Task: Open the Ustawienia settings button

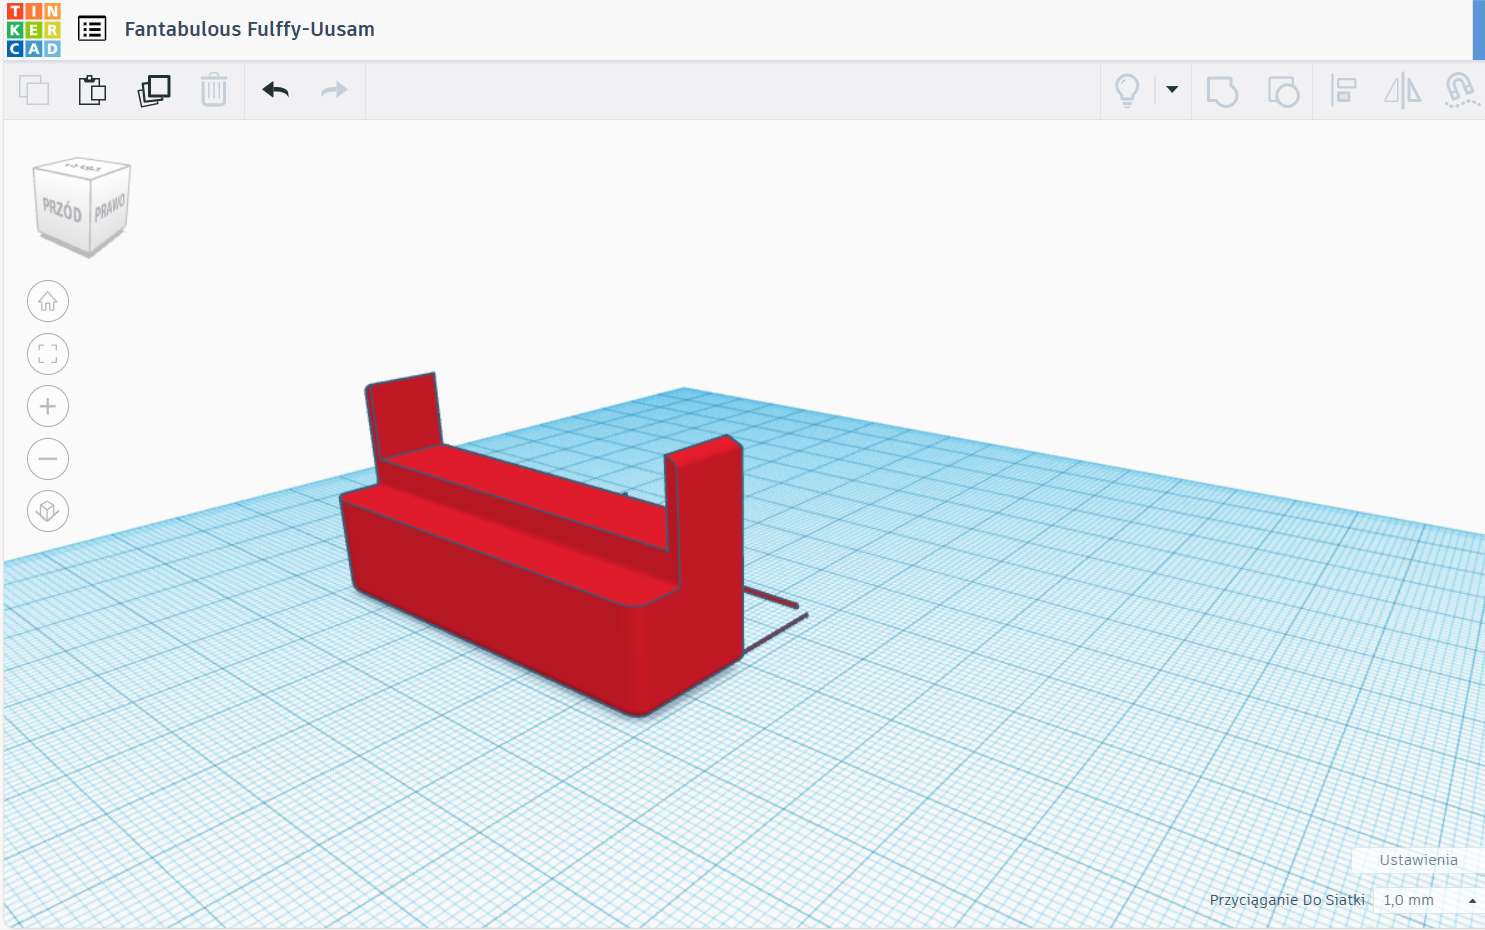Action: coord(1418,860)
